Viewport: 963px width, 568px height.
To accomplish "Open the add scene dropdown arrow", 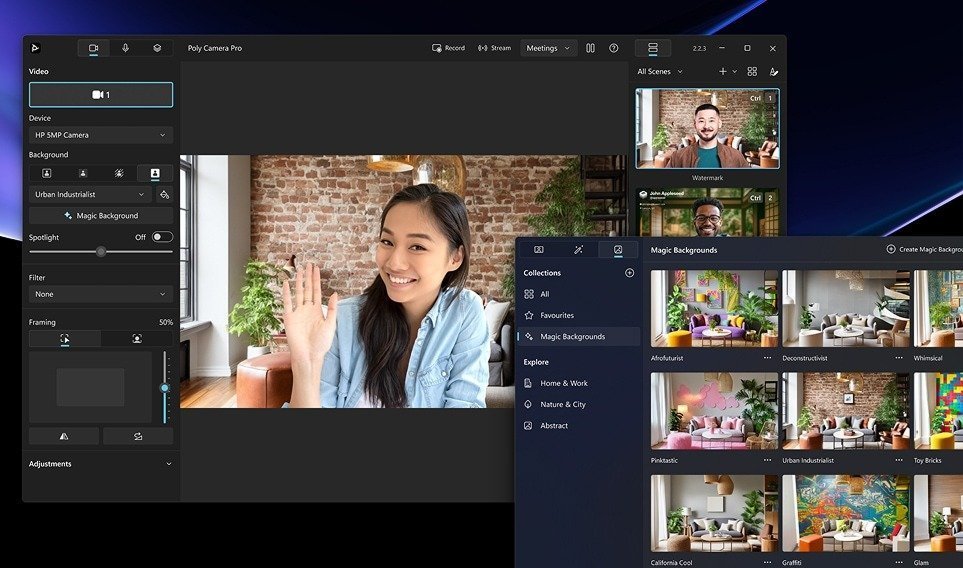I will pyautogui.click(x=735, y=72).
